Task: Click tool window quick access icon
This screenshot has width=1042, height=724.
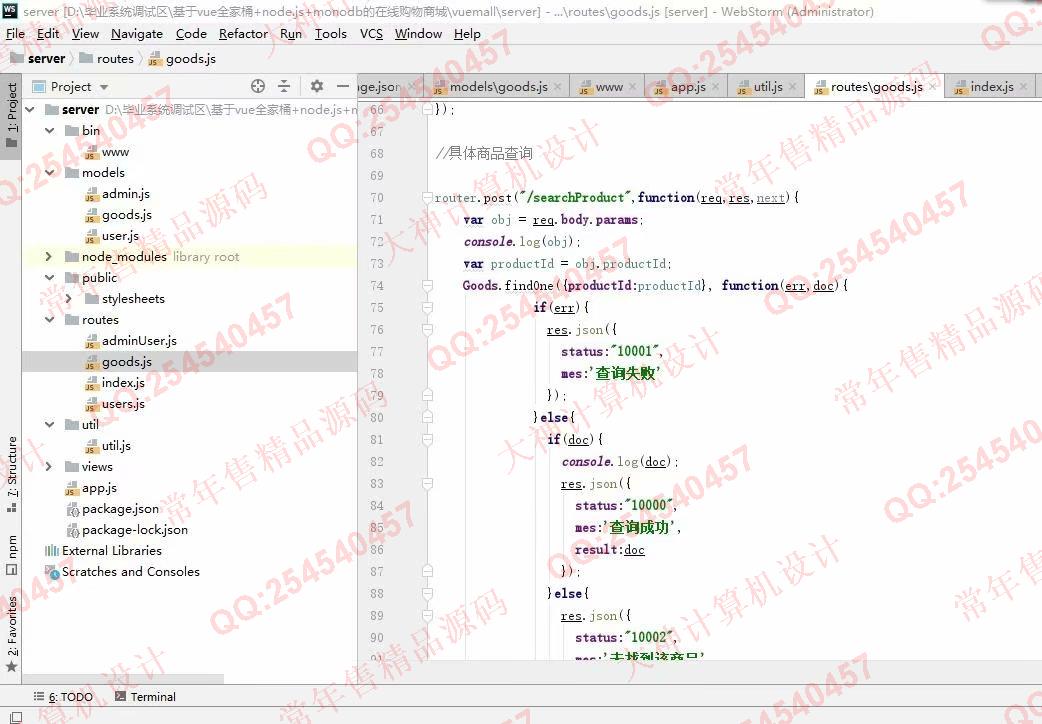Action: point(15,717)
